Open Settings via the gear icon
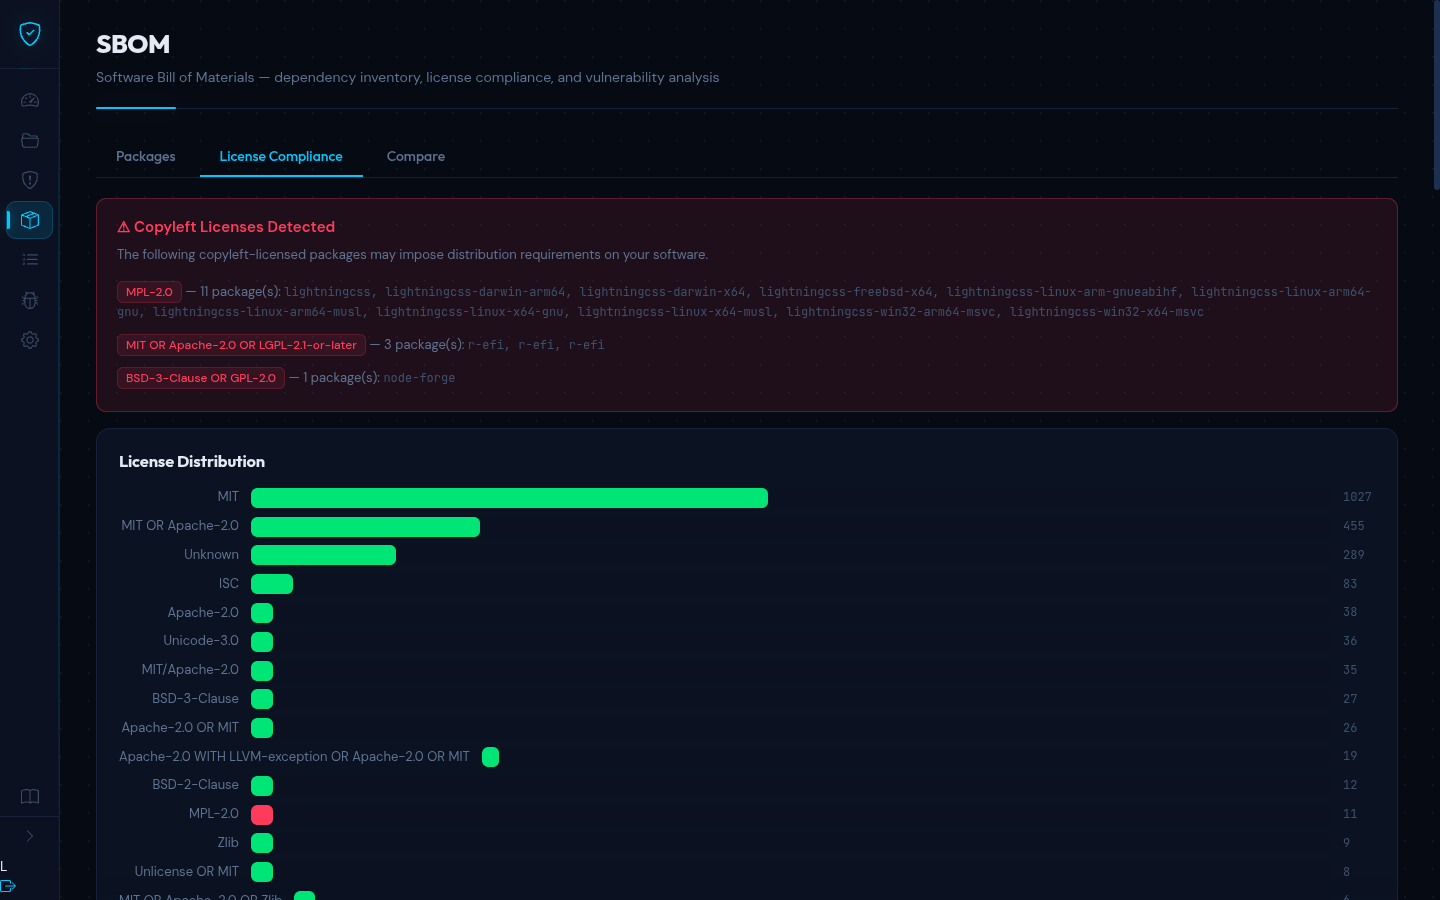The image size is (1440, 900). (29, 340)
